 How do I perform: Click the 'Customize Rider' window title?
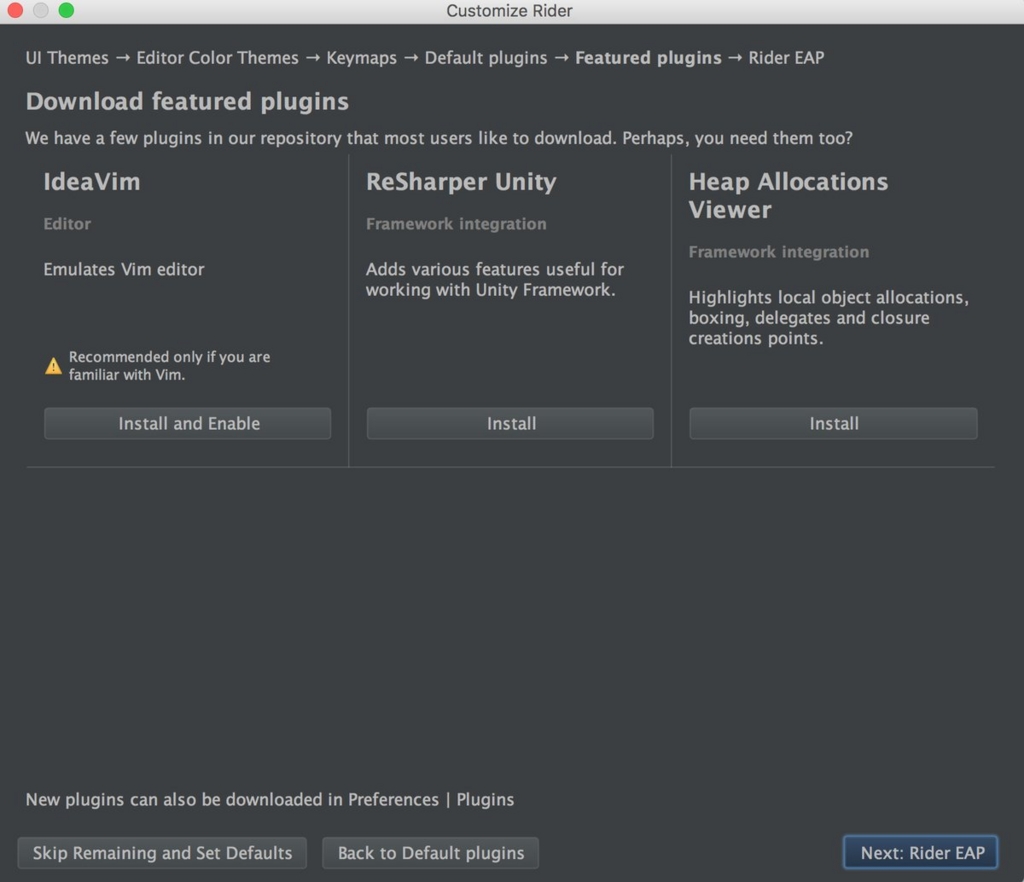click(509, 11)
